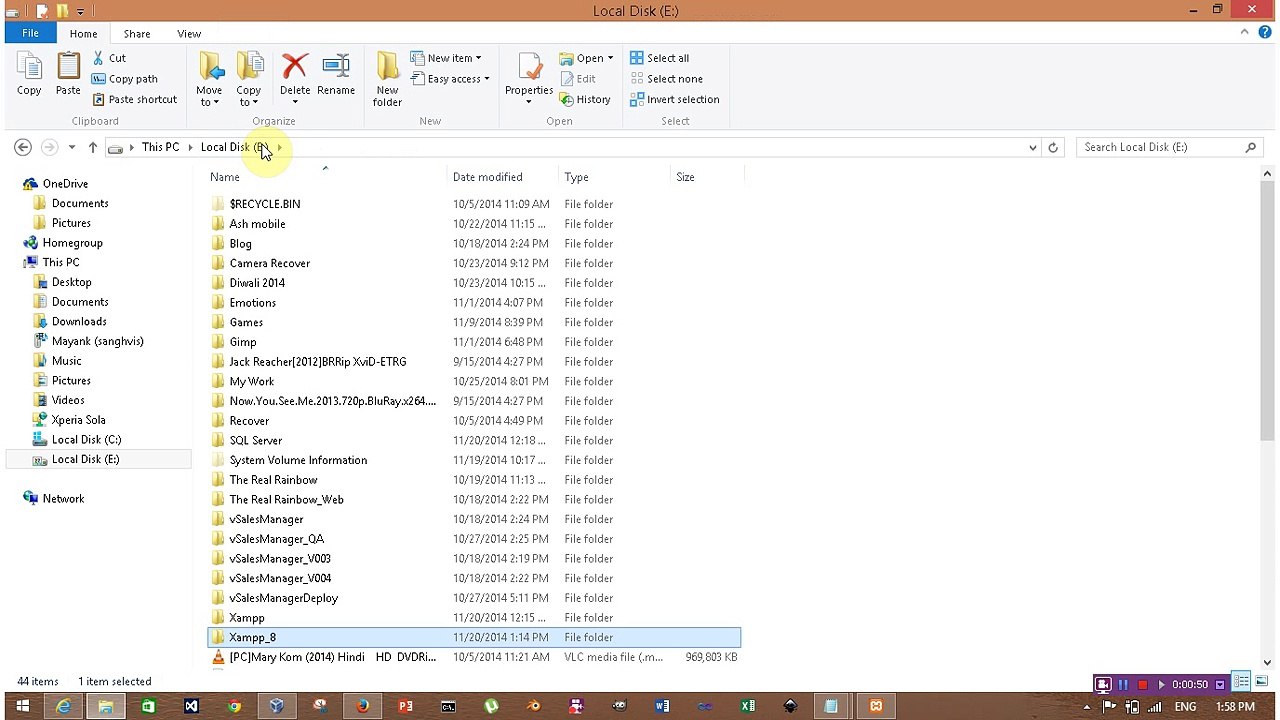
Task: Click the Search Local Disk (E:) field
Action: pyautogui.click(x=1169, y=147)
